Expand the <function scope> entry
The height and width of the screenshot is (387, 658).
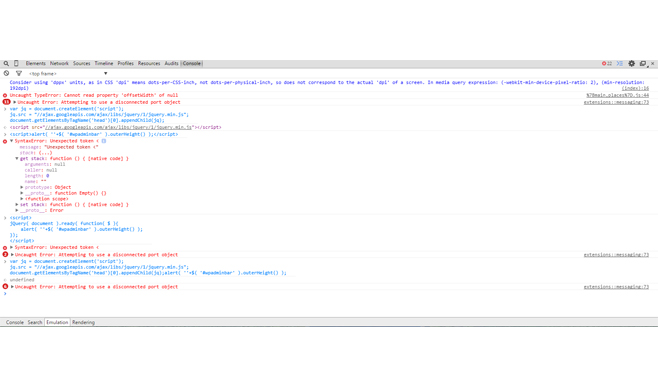pyautogui.click(x=22, y=199)
